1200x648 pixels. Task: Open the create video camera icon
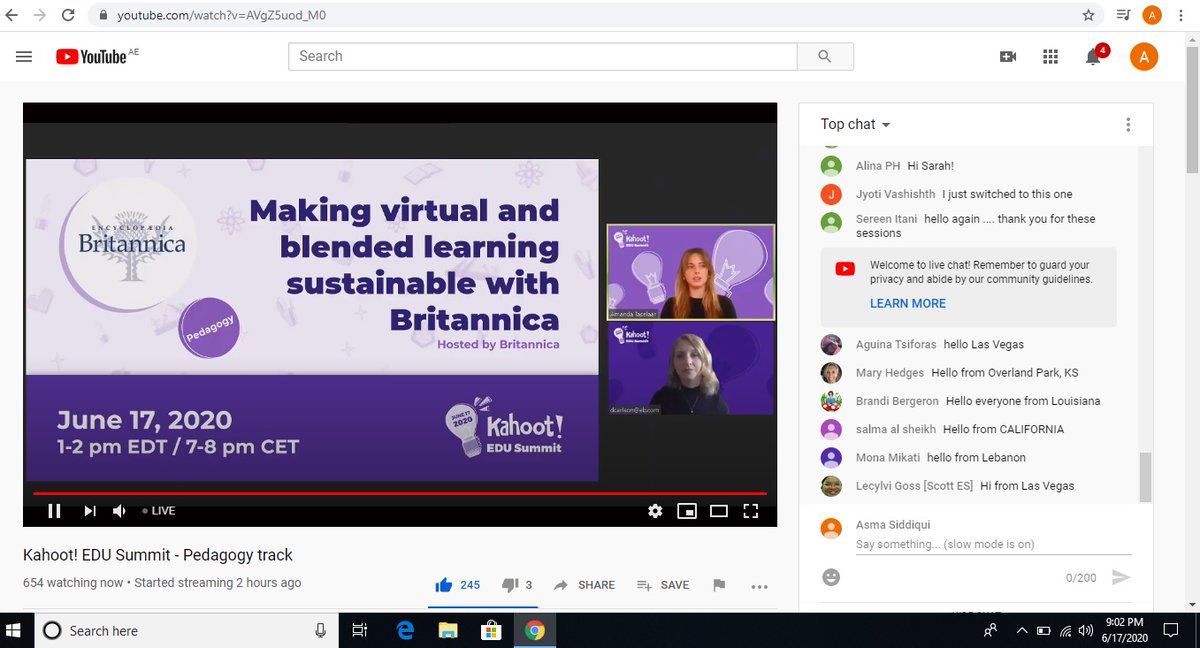pos(1008,57)
